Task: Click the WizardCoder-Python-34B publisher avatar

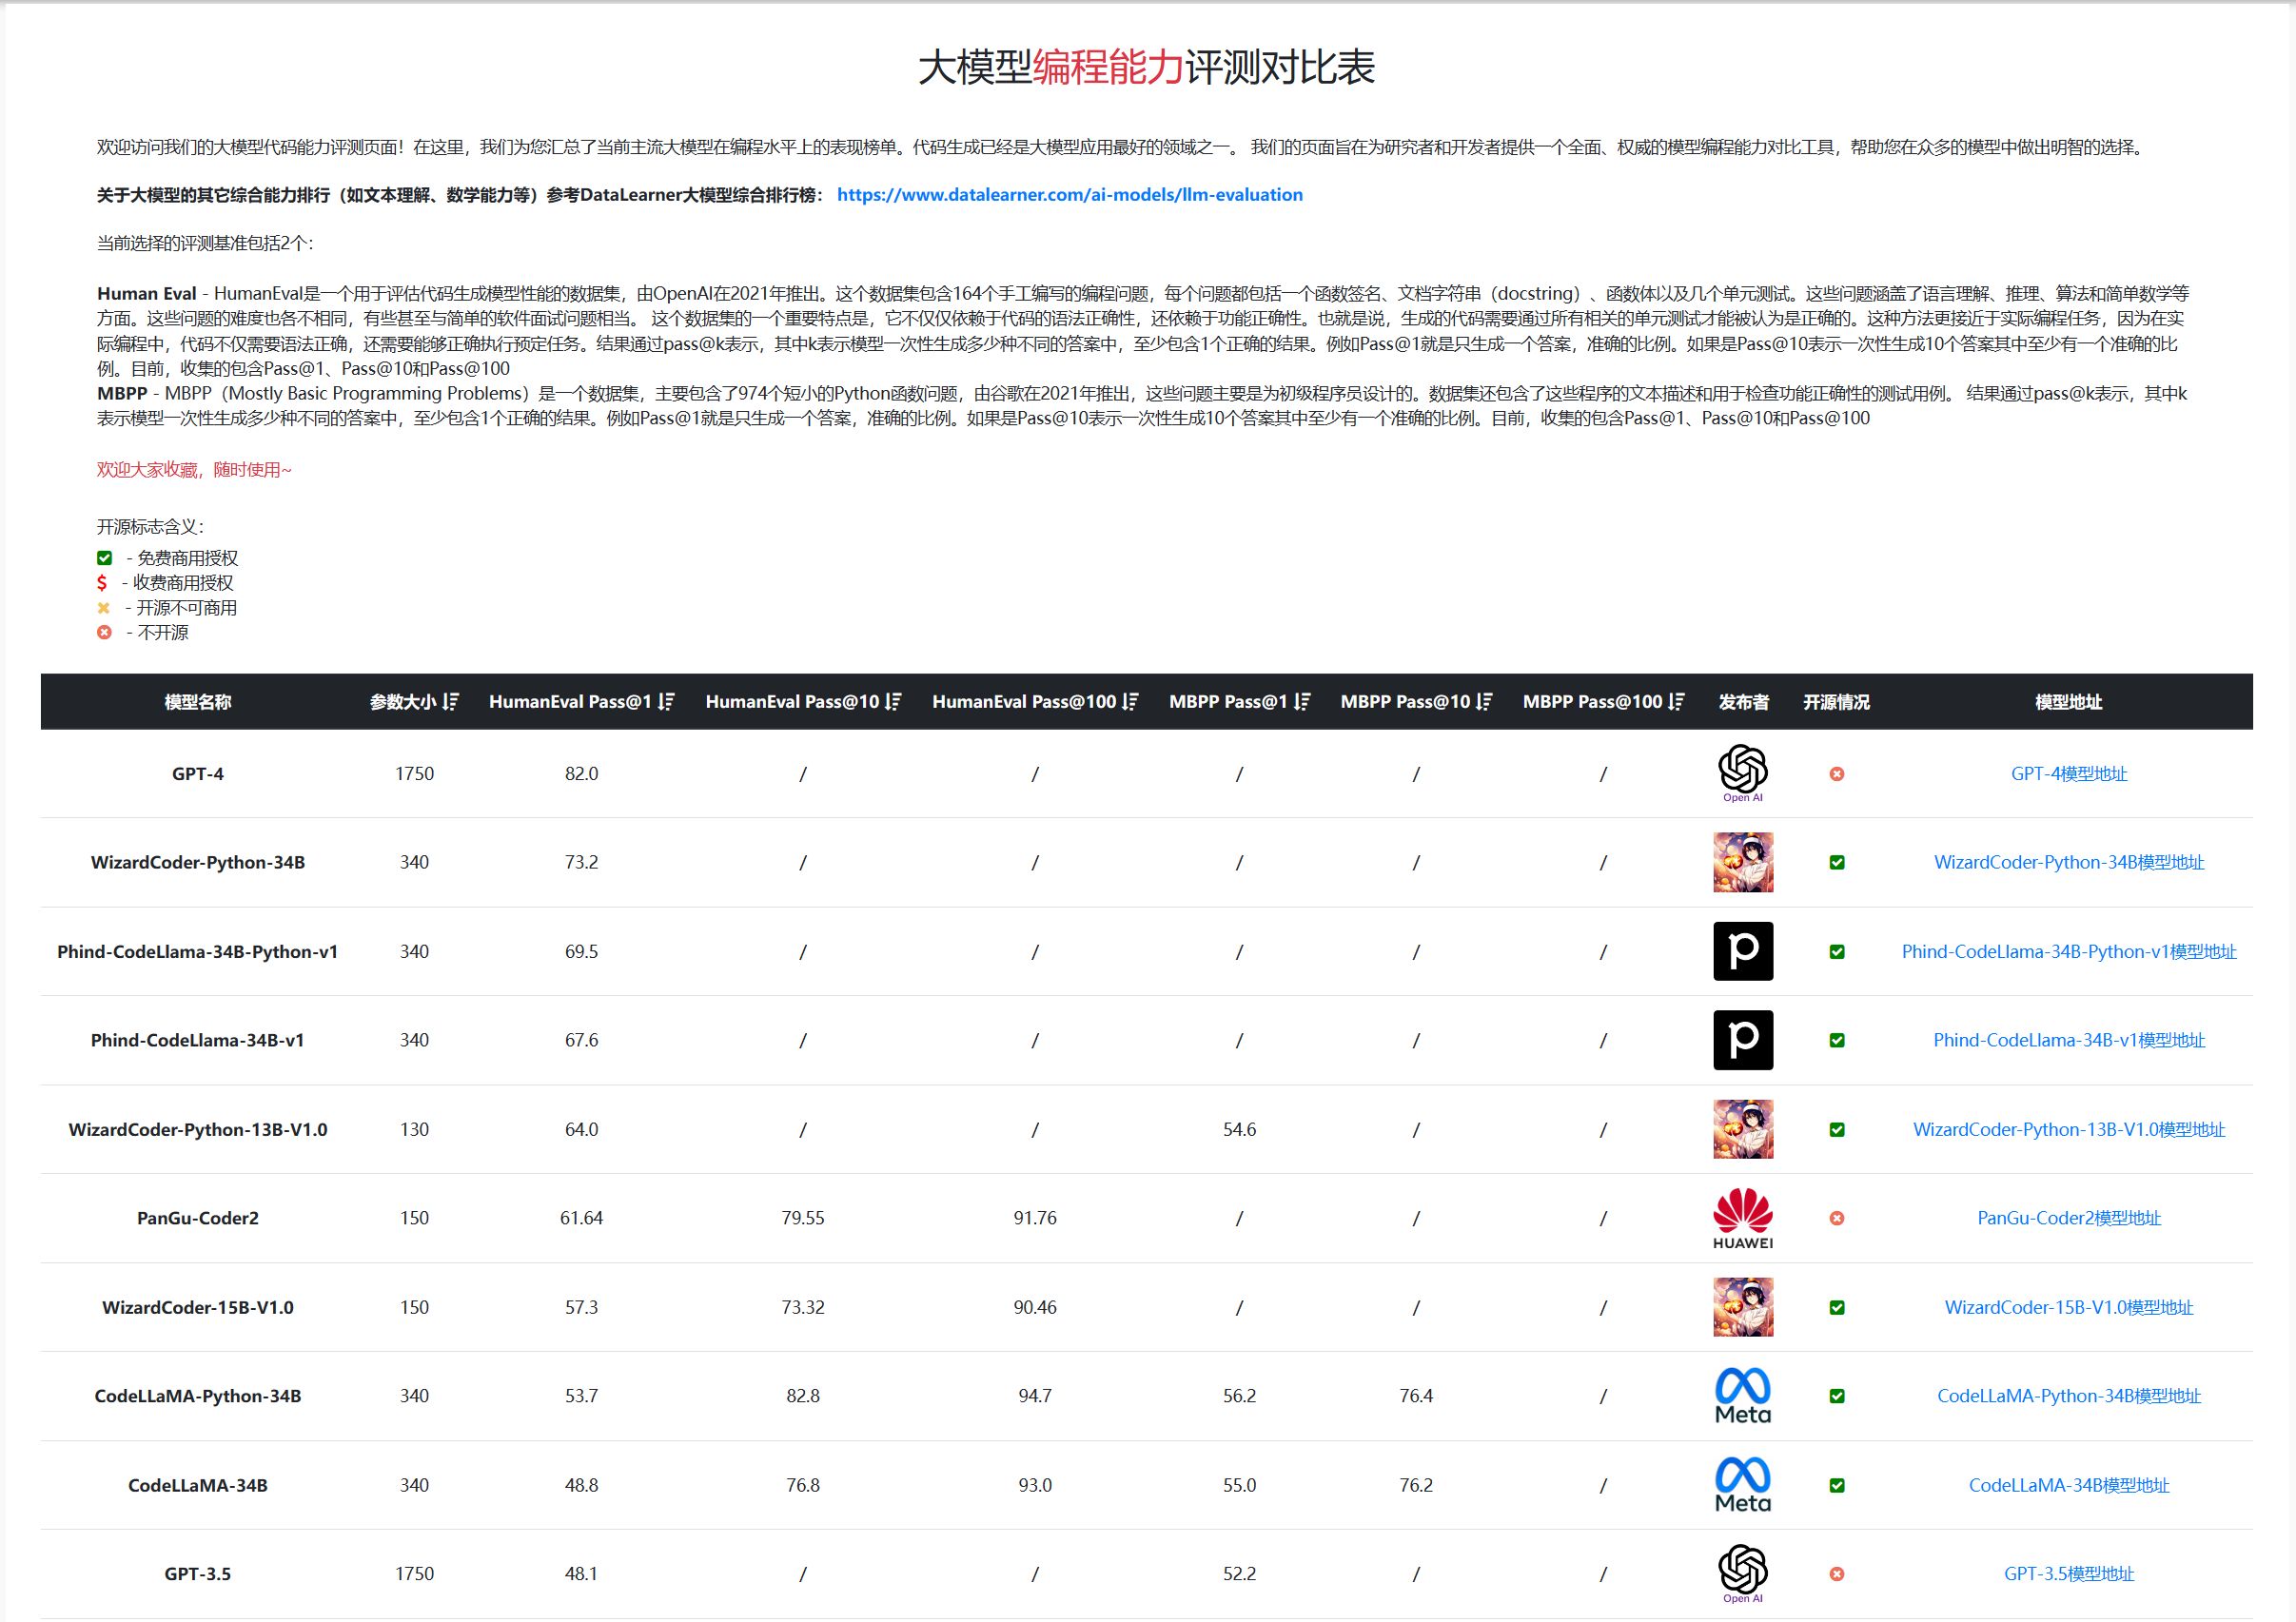Action: pos(1742,862)
